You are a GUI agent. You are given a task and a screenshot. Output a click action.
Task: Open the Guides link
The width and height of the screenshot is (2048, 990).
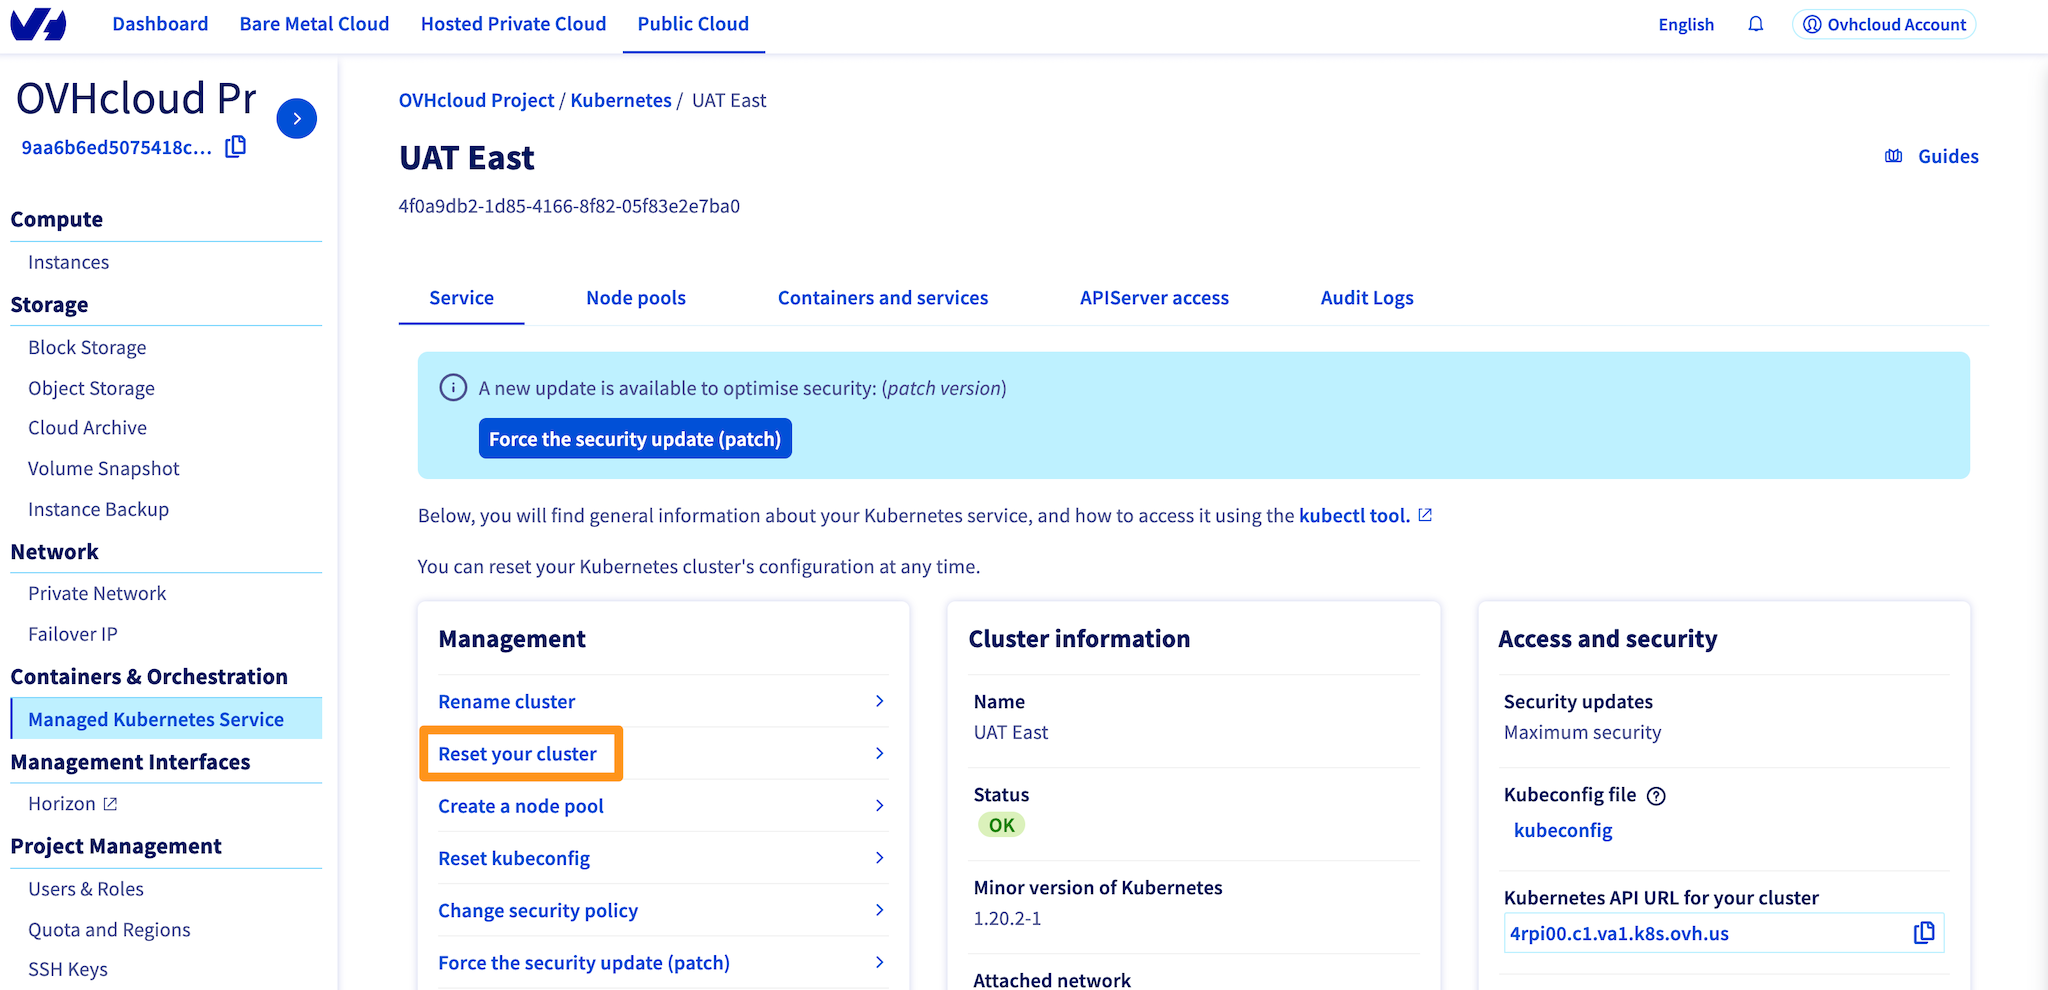(1948, 156)
